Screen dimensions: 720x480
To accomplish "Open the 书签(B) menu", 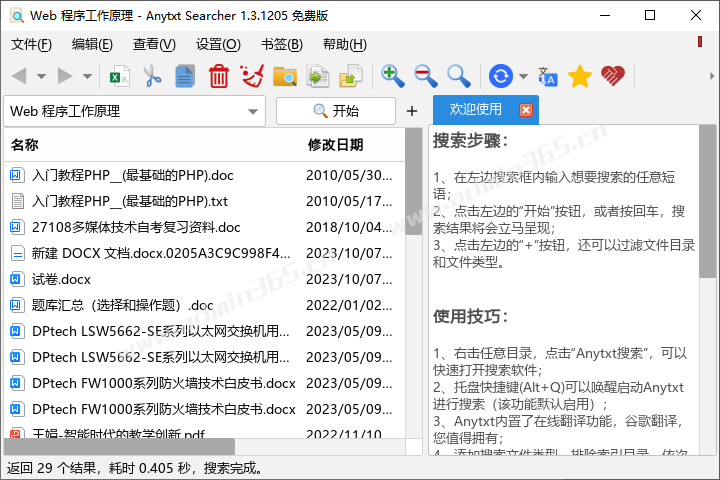I will coord(281,45).
